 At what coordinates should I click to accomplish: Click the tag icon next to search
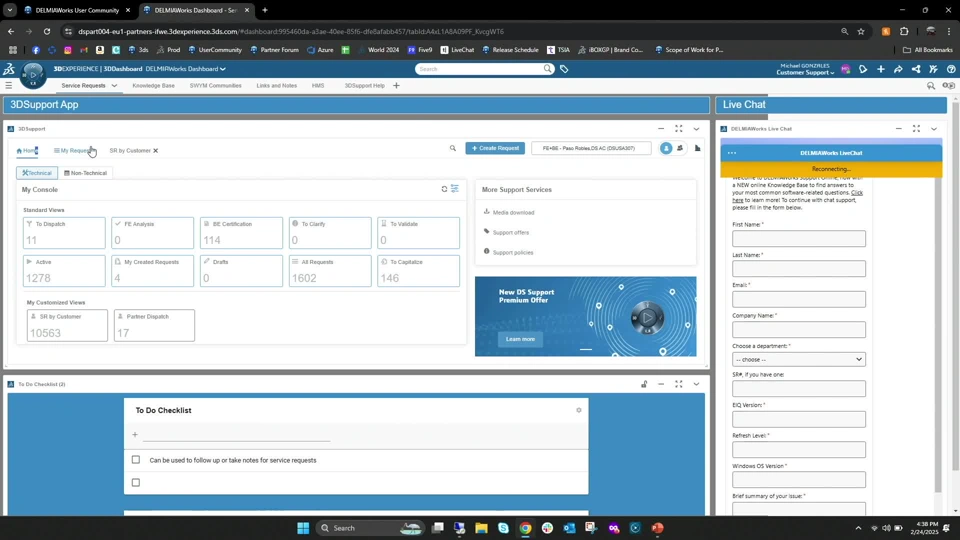click(x=564, y=69)
